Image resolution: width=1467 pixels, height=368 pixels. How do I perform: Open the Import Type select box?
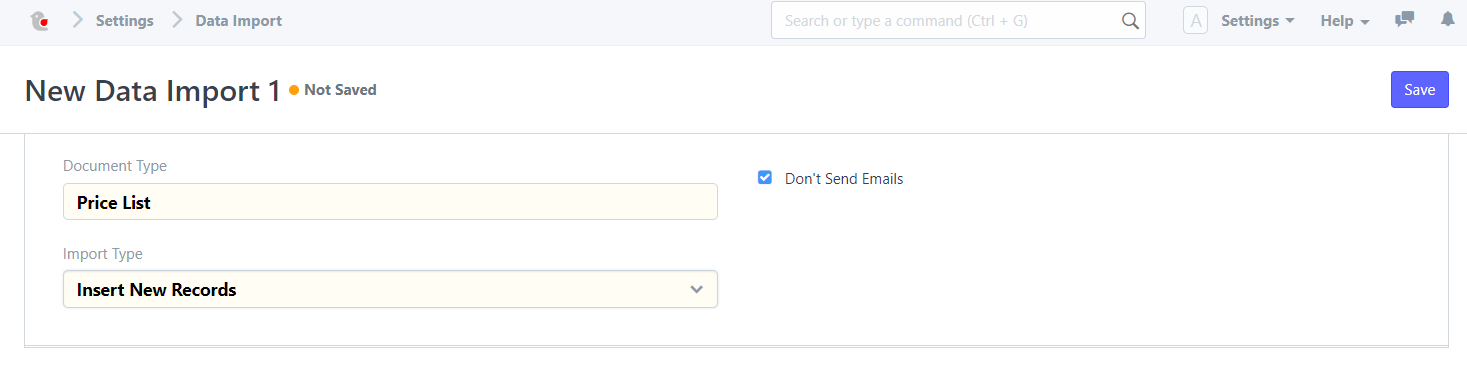(390, 290)
